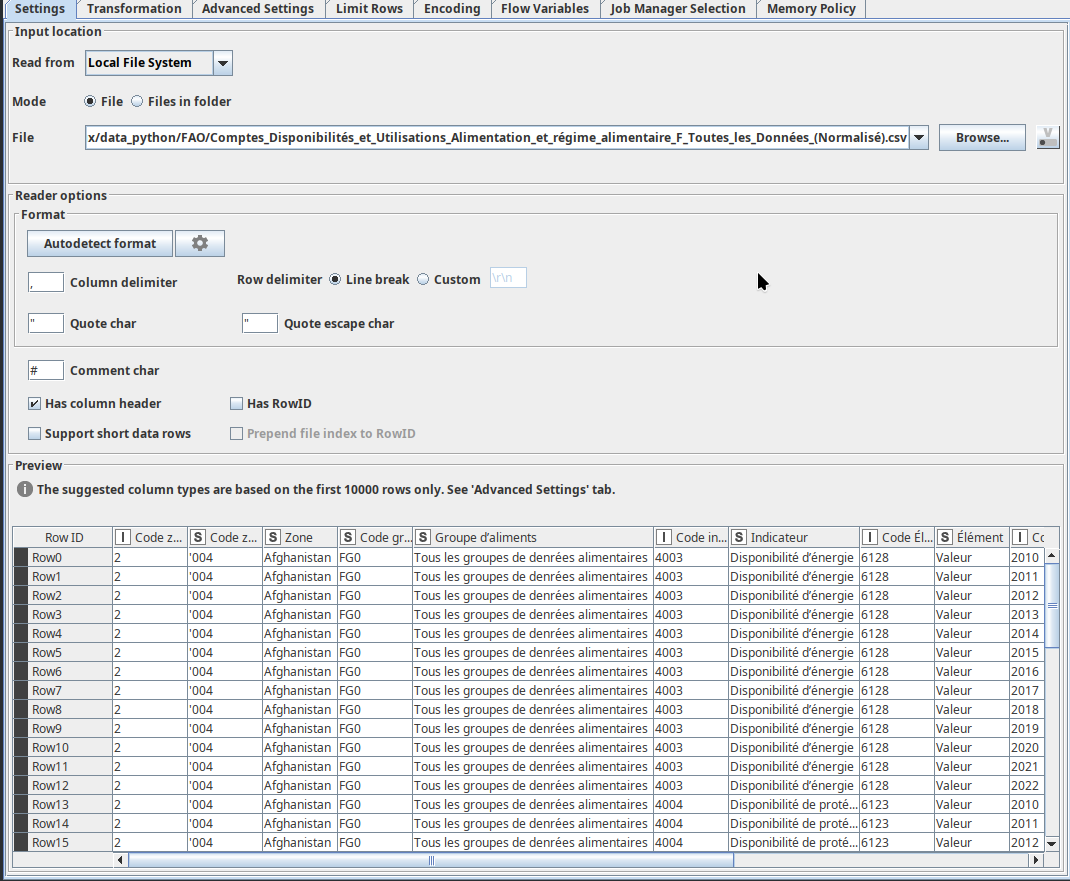Open the Read from dropdown
The width and height of the screenshot is (1070, 881).
[222, 63]
